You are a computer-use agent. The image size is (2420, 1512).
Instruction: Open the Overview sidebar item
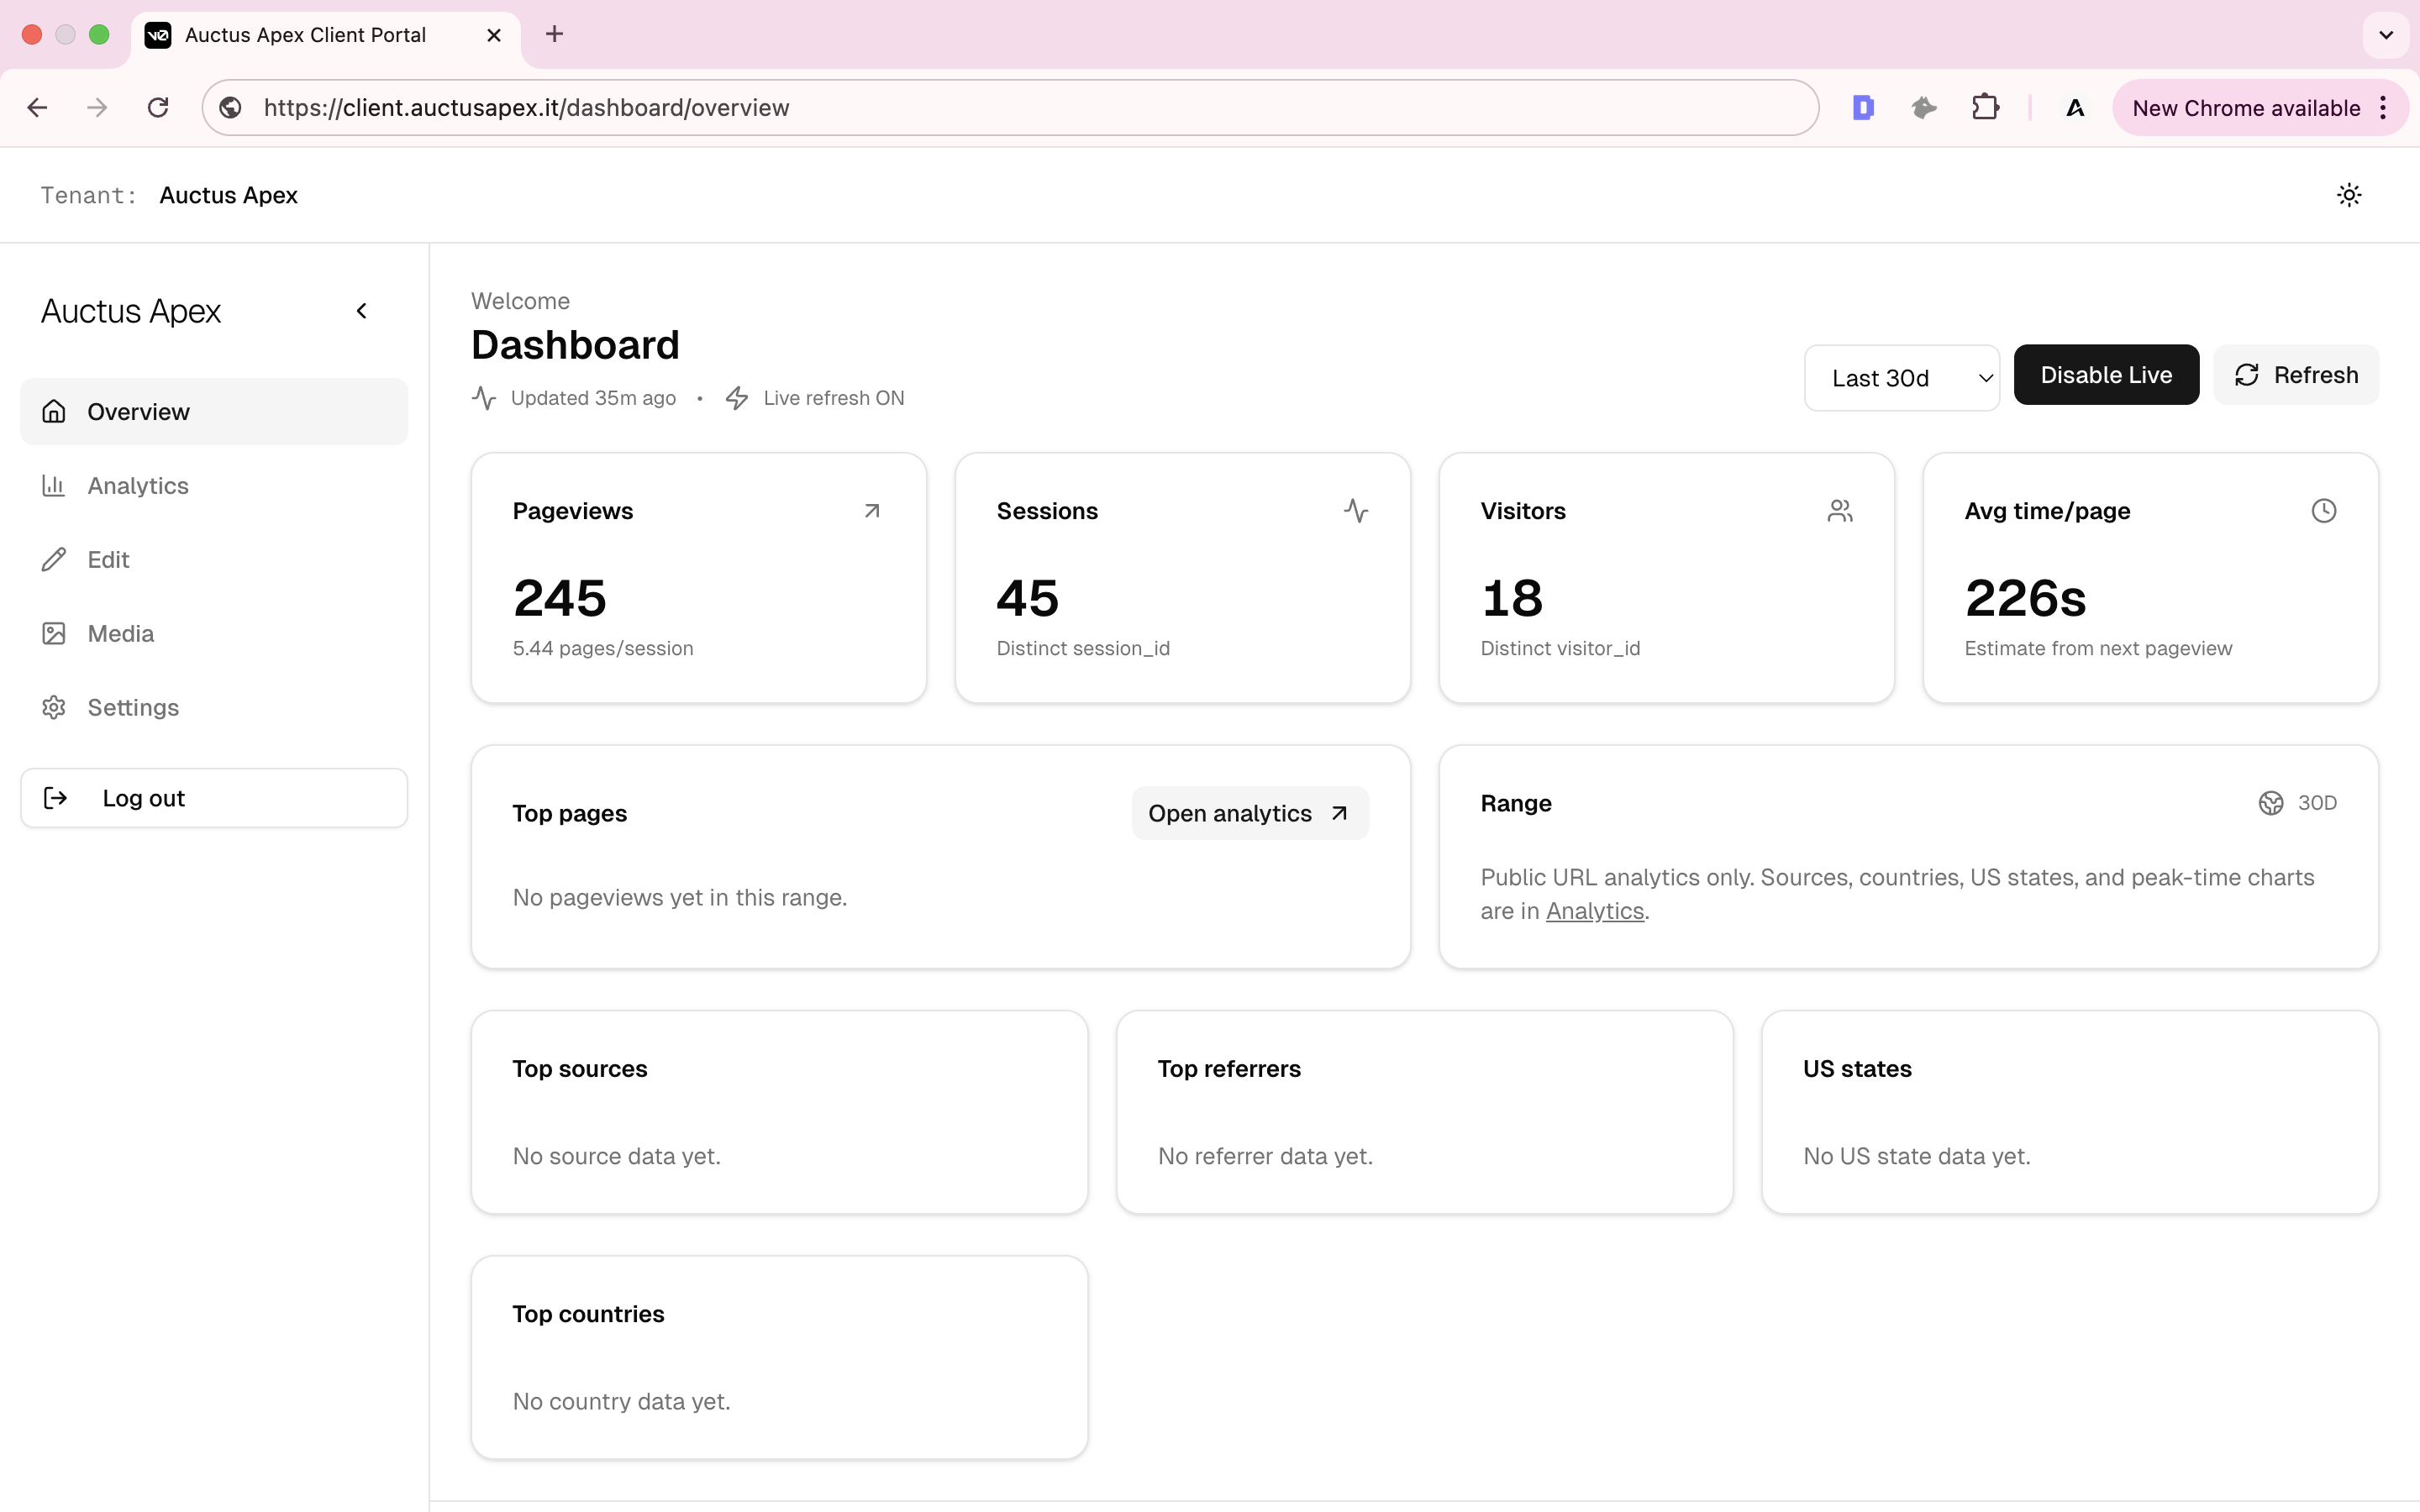click(x=214, y=412)
